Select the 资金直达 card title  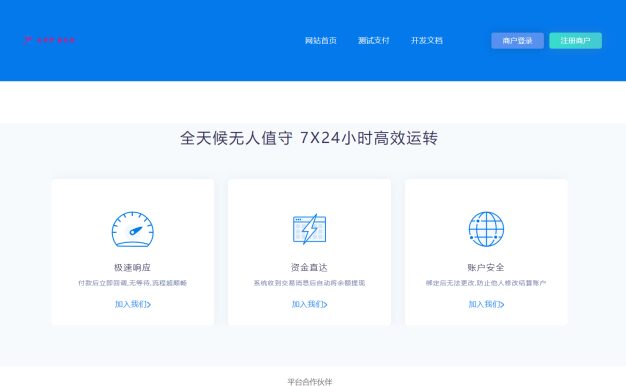pyautogui.click(x=309, y=267)
